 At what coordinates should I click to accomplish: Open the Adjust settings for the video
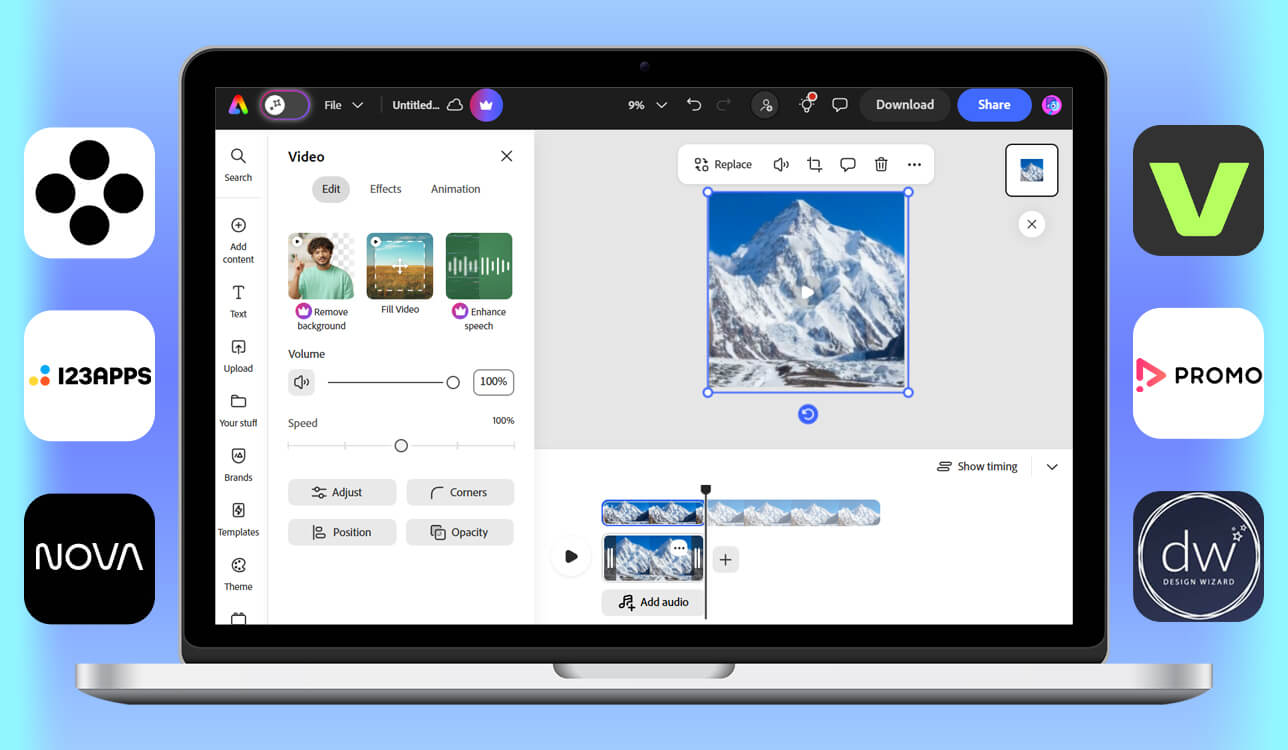341,492
